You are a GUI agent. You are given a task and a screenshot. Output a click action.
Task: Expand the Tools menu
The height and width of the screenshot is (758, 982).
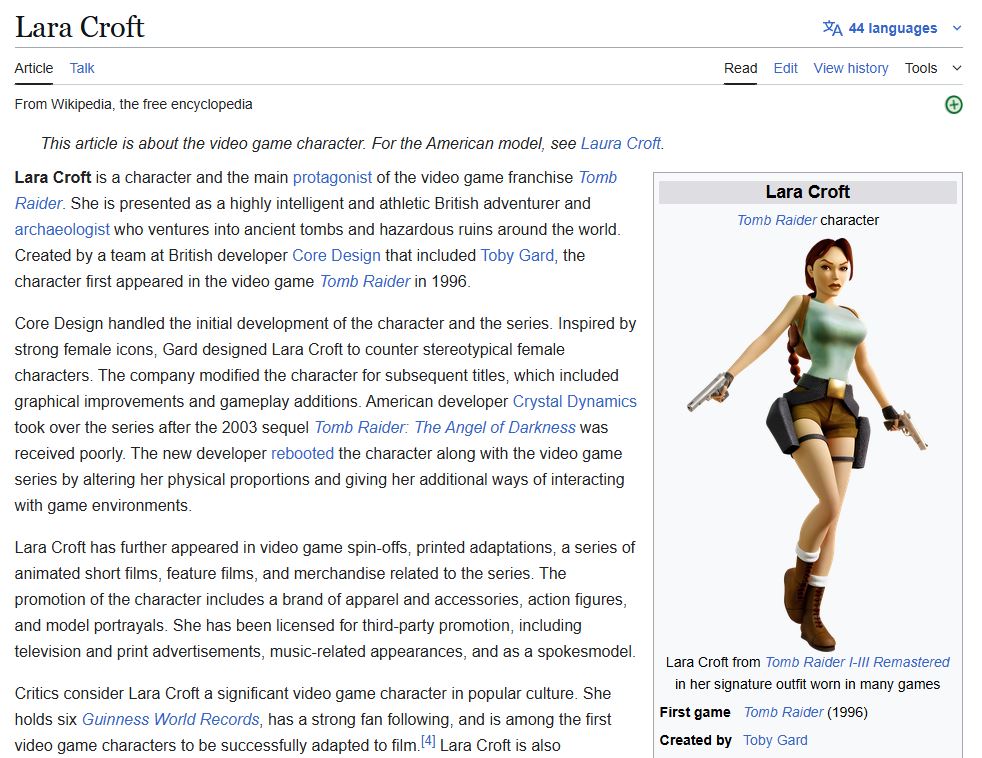click(932, 68)
